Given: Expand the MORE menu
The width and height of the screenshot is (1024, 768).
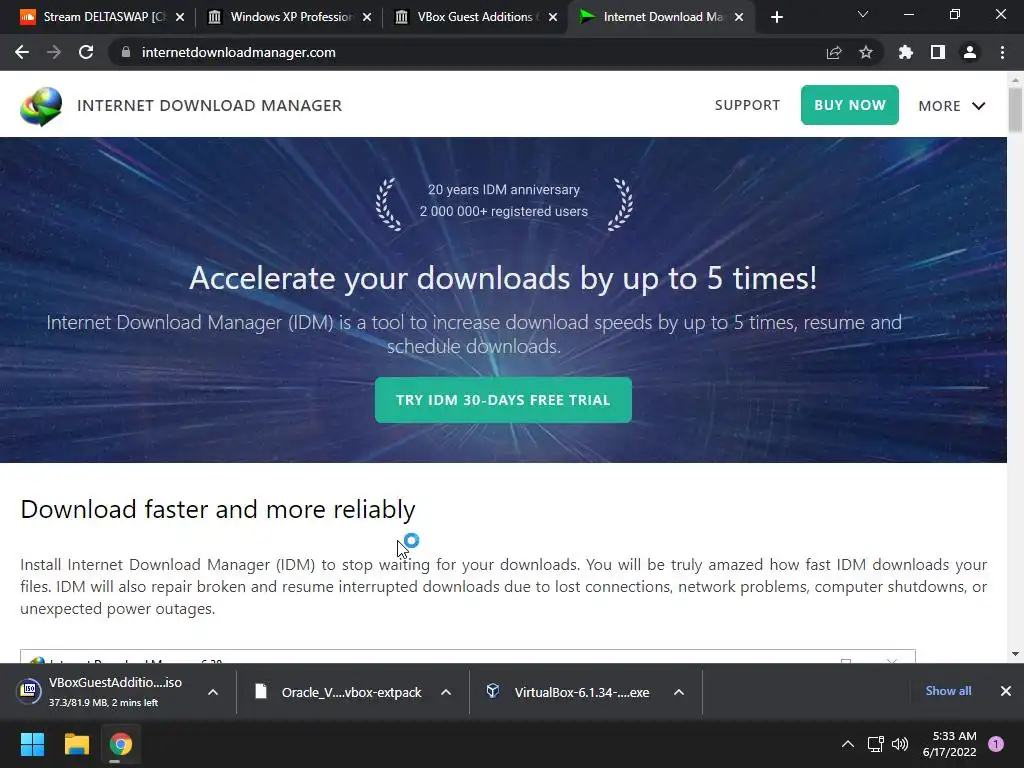Looking at the screenshot, I should [x=952, y=106].
